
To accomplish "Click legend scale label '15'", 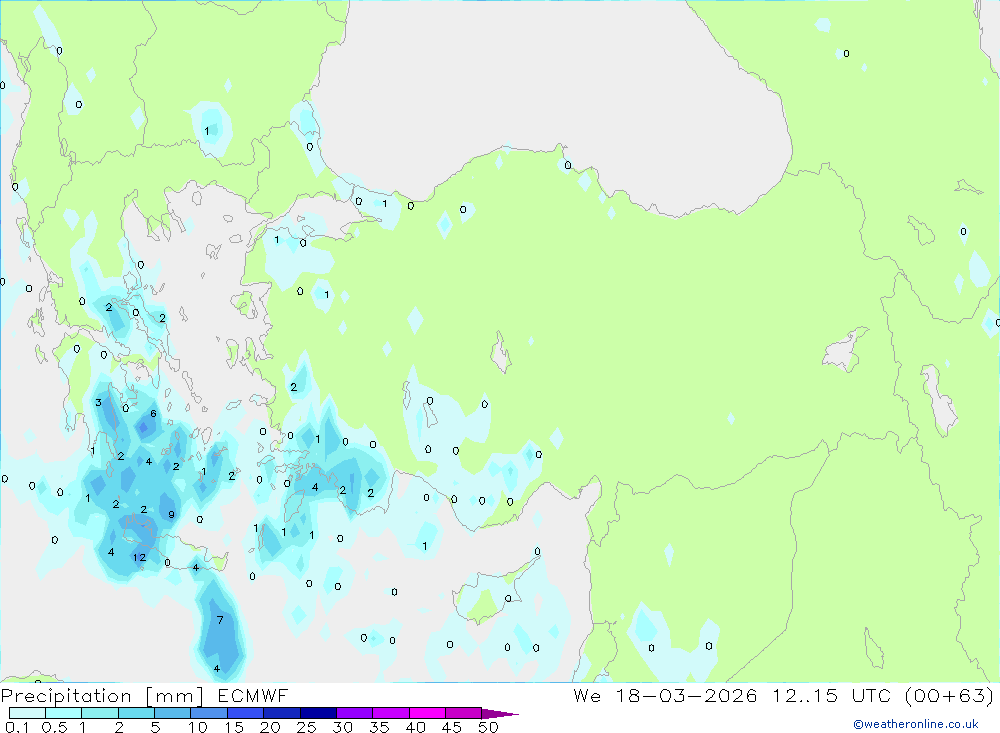I will click(x=234, y=727).
